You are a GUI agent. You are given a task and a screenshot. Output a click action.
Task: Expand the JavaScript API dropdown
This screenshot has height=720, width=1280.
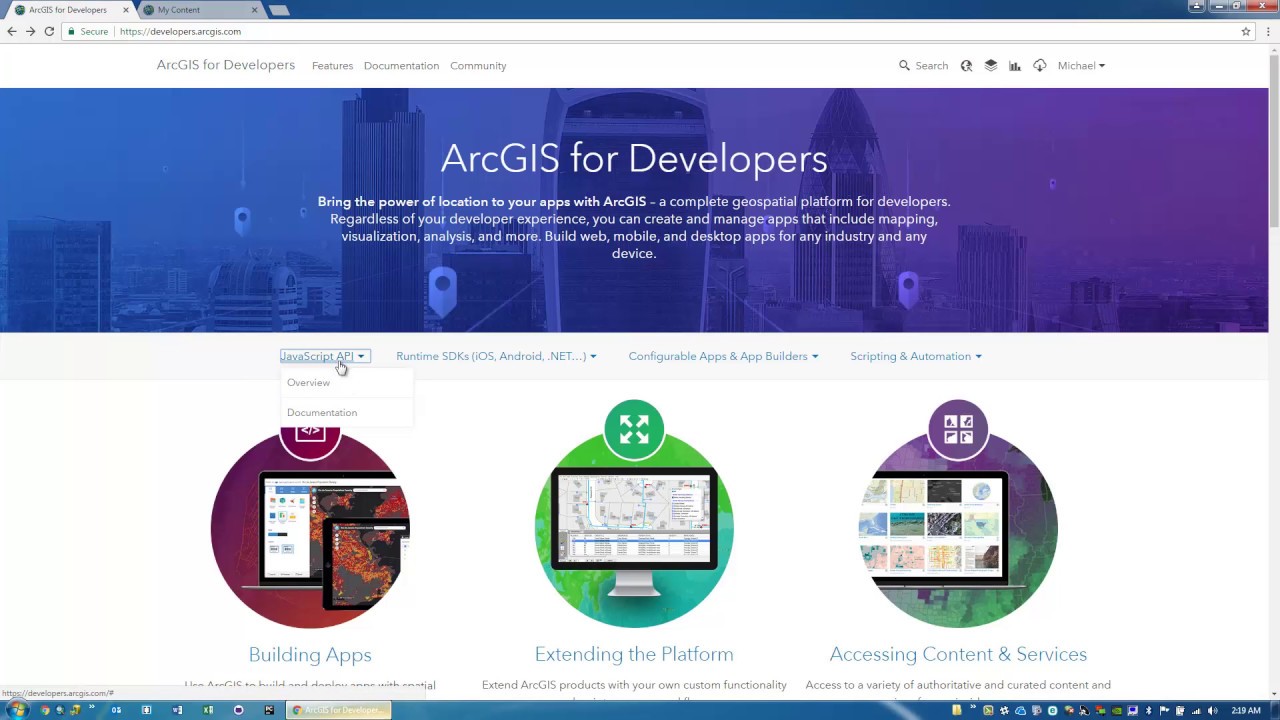(x=323, y=356)
